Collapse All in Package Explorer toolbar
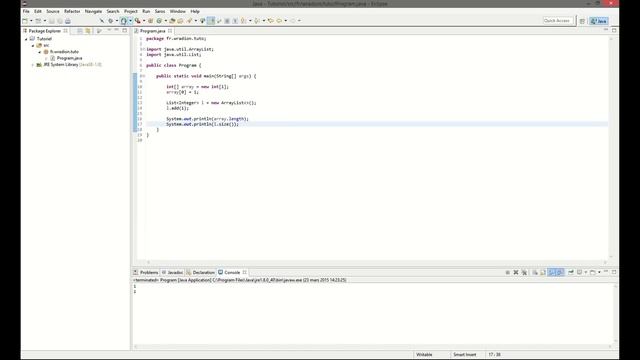640x360 pixels. pos(80,31)
